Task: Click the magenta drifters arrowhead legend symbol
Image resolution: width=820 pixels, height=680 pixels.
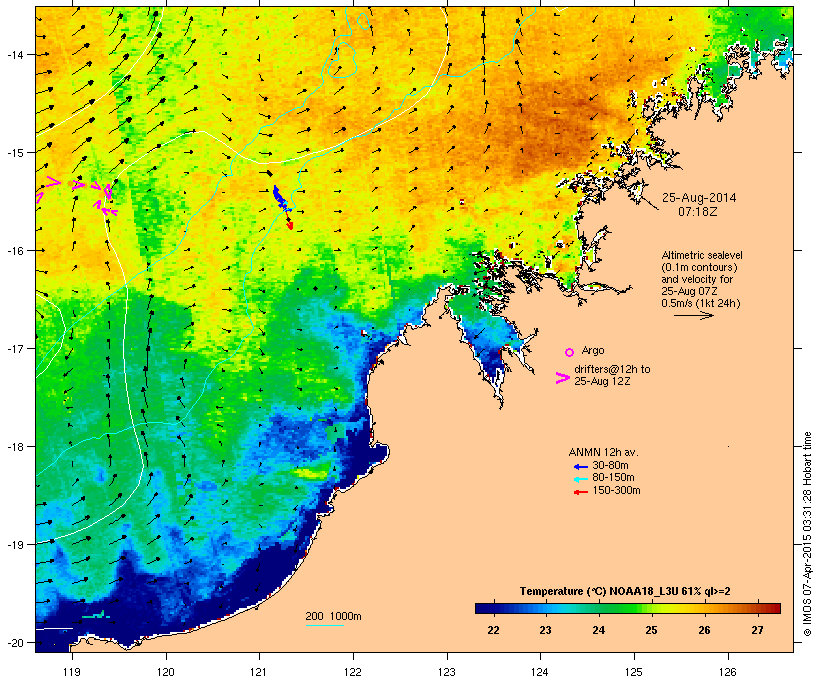Action: click(x=562, y=378)
